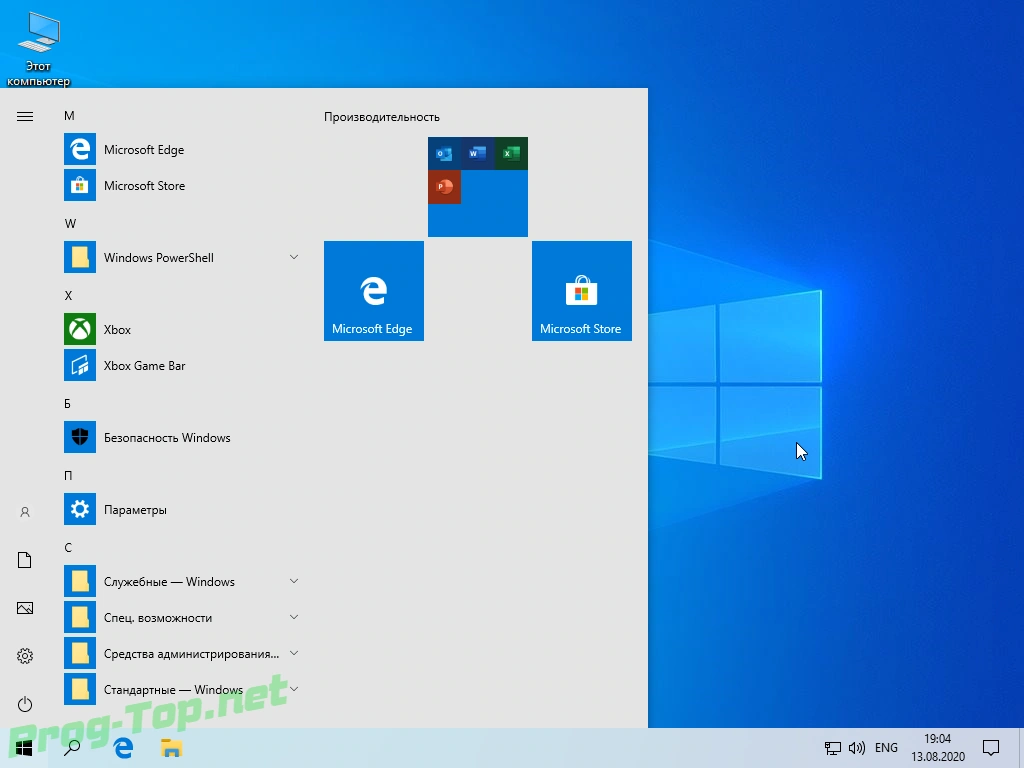Viewport: 1024px width, 768px height.
Task: Click the letter Б section header
Action: coord(67,404)
